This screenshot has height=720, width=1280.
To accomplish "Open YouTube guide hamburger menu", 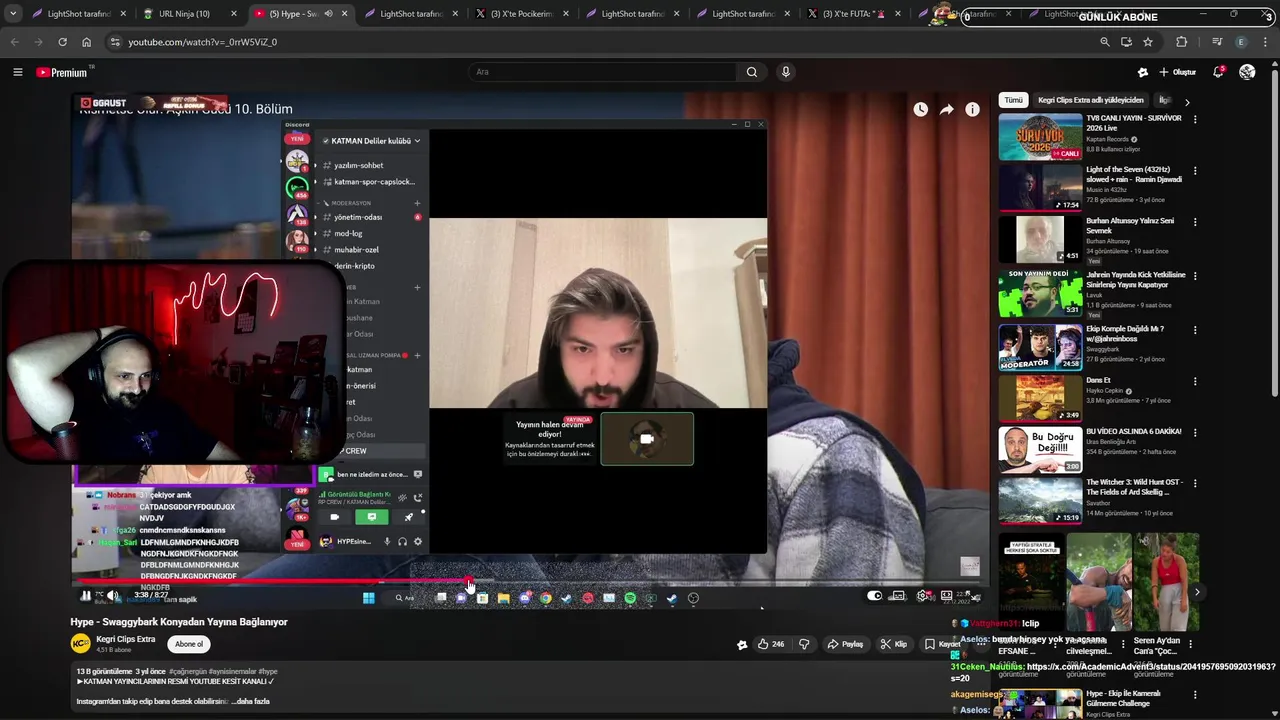I will [x=17, y=72].
